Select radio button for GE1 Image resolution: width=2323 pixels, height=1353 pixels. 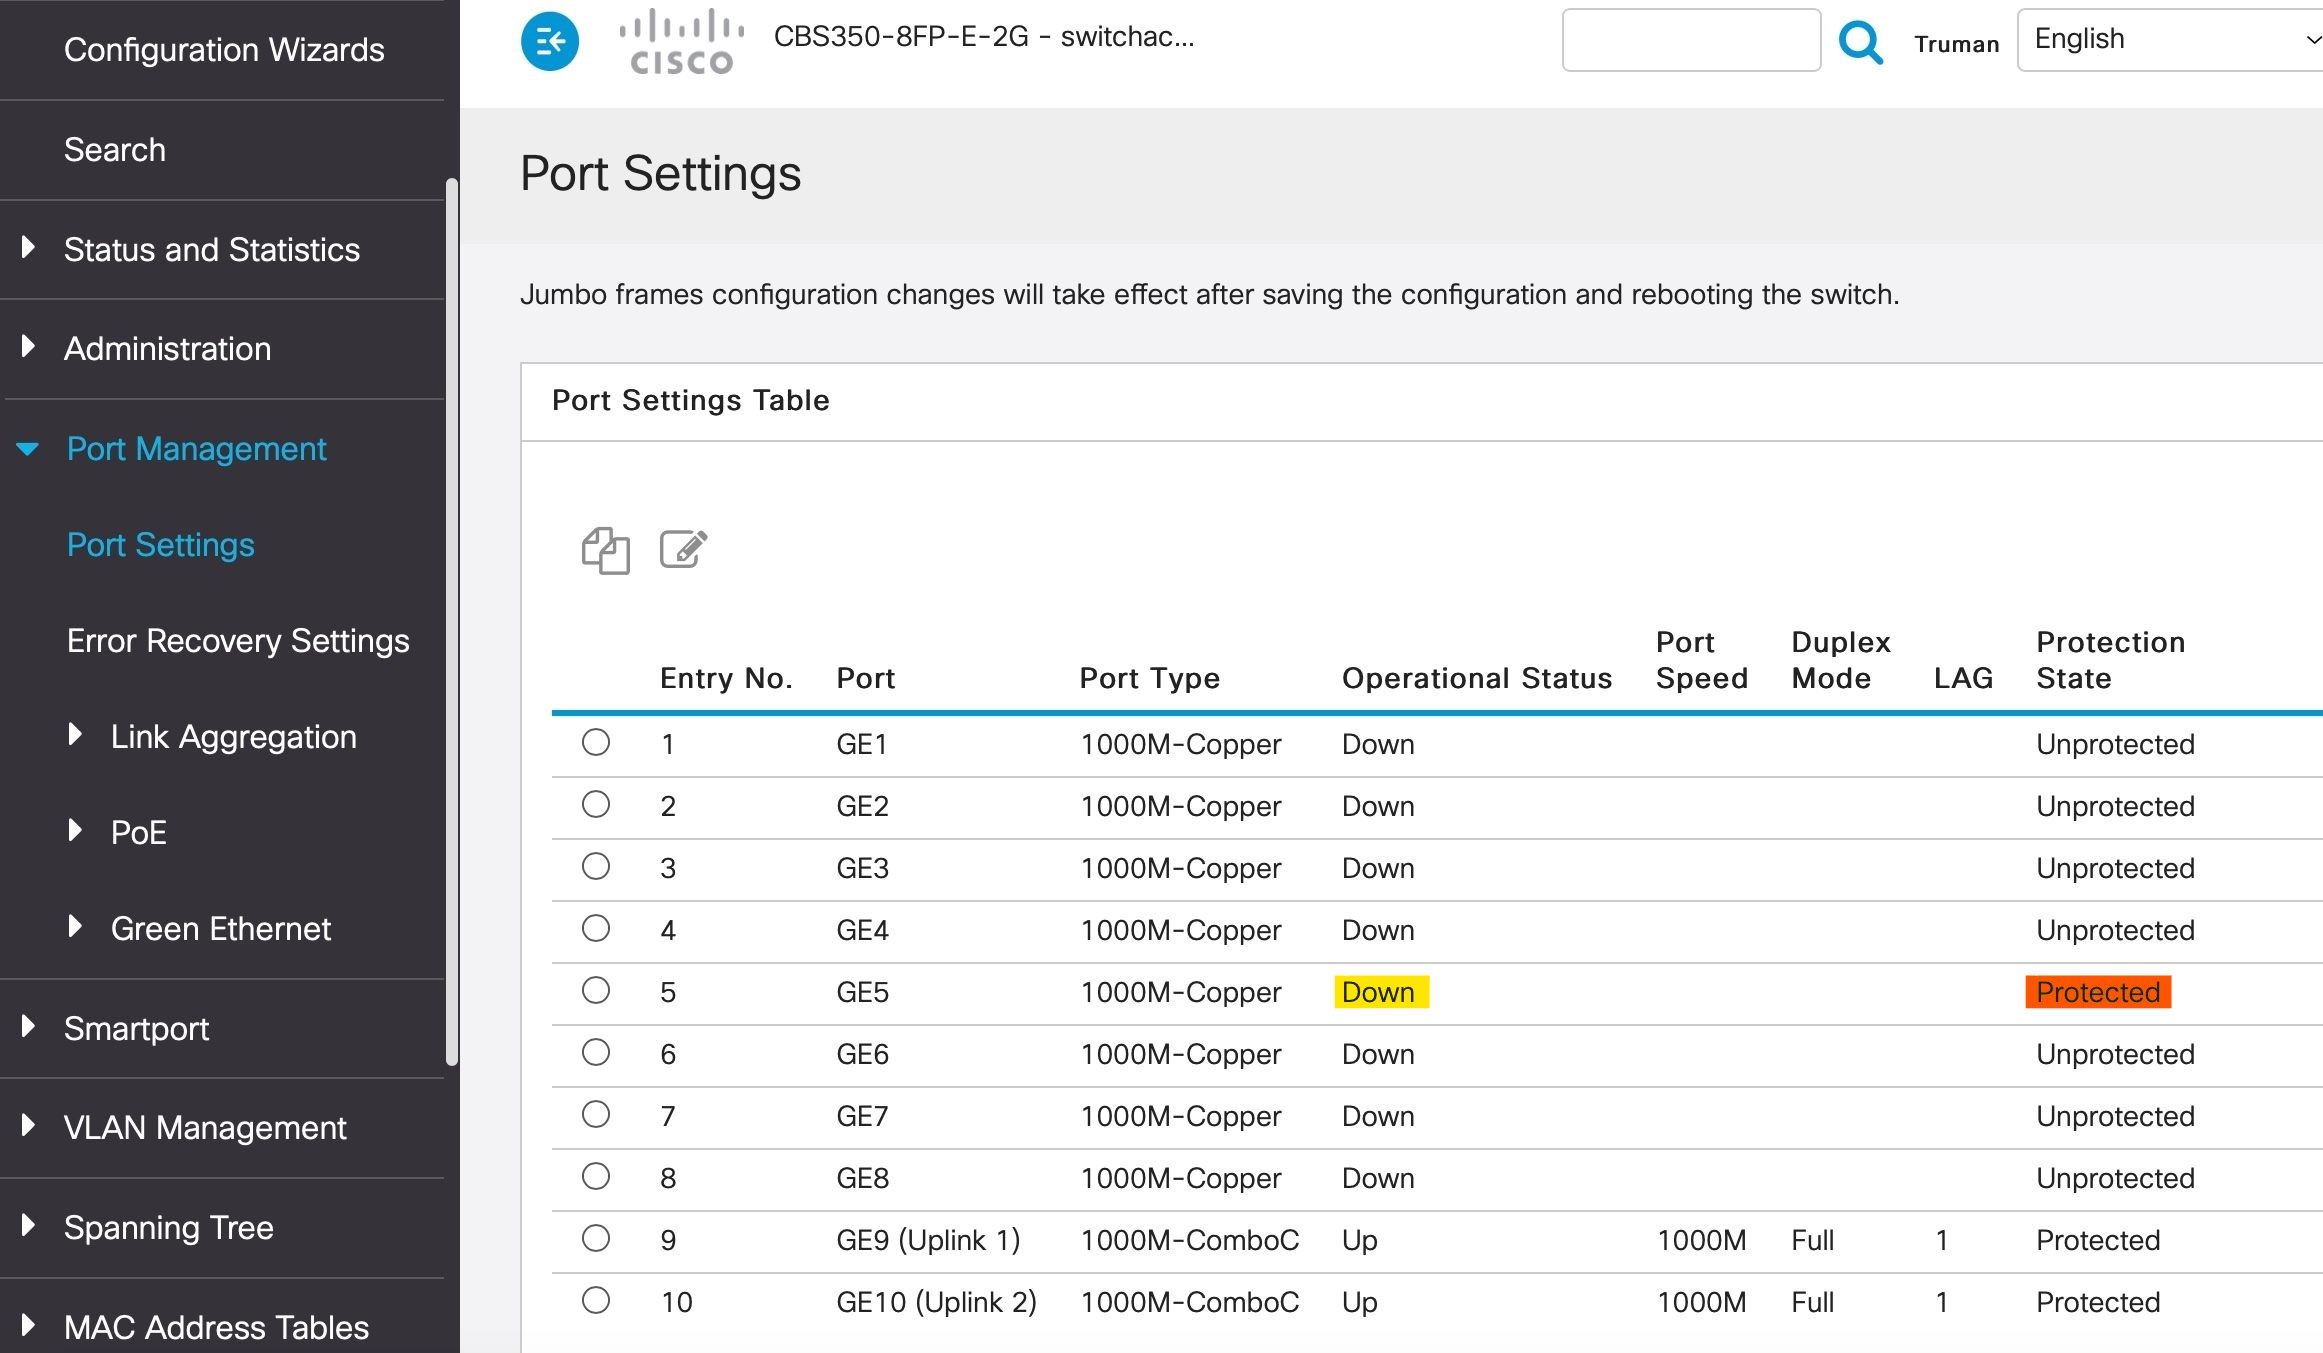[x=596, y=742]
